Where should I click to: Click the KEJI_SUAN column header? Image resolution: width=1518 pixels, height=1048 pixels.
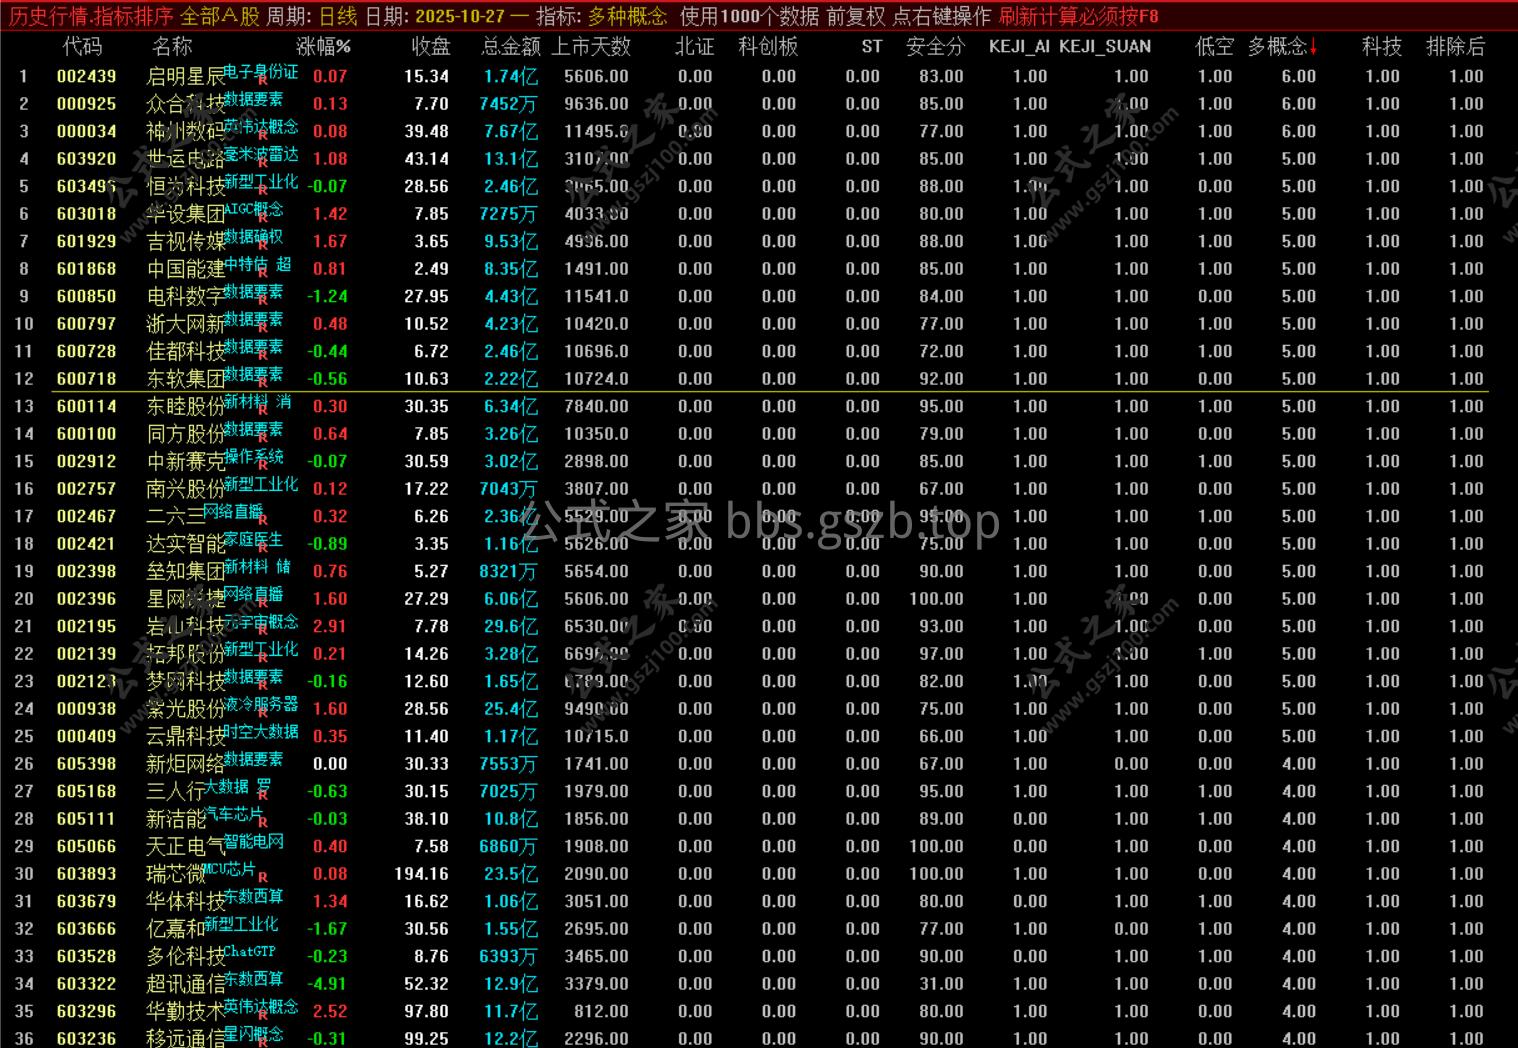1105,46
